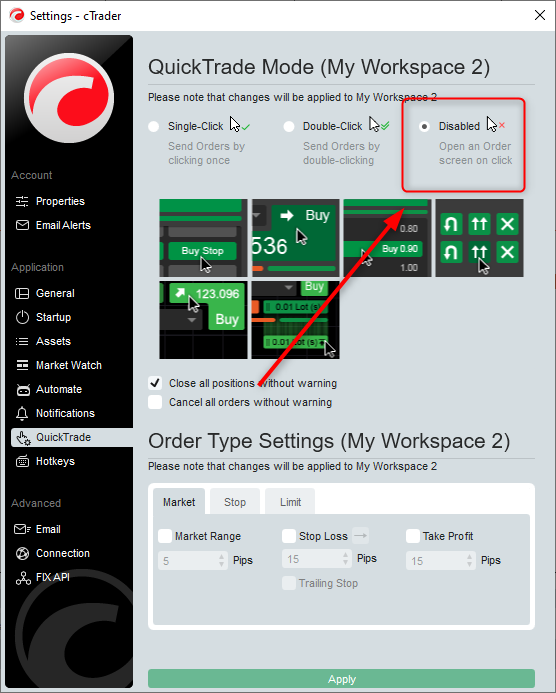
Task: Open the Hotkeys settings page
Action: pyautogui.click(x=55, y=461)
